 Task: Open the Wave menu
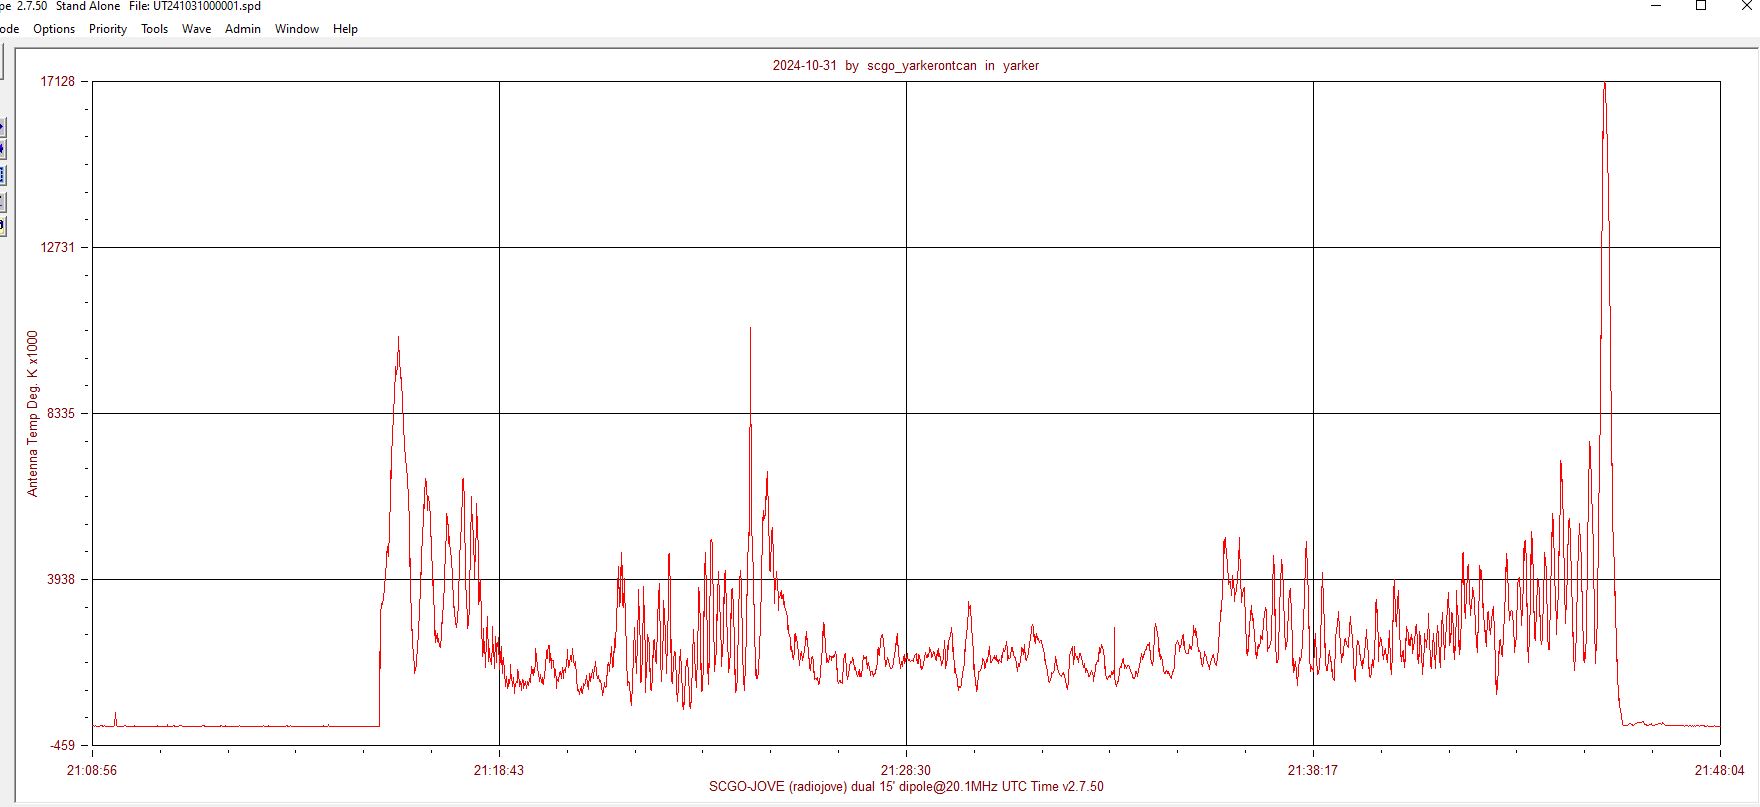click(196, 29)
